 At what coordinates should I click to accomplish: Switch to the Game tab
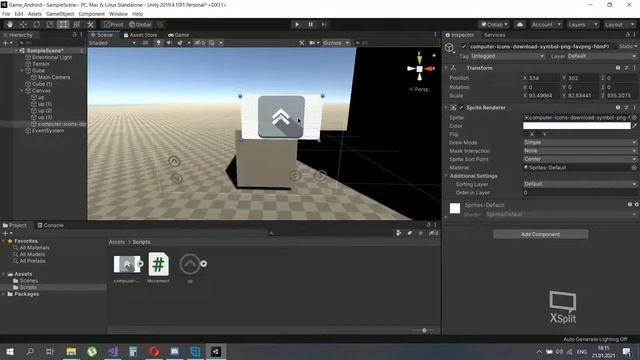tap(178, 35)
